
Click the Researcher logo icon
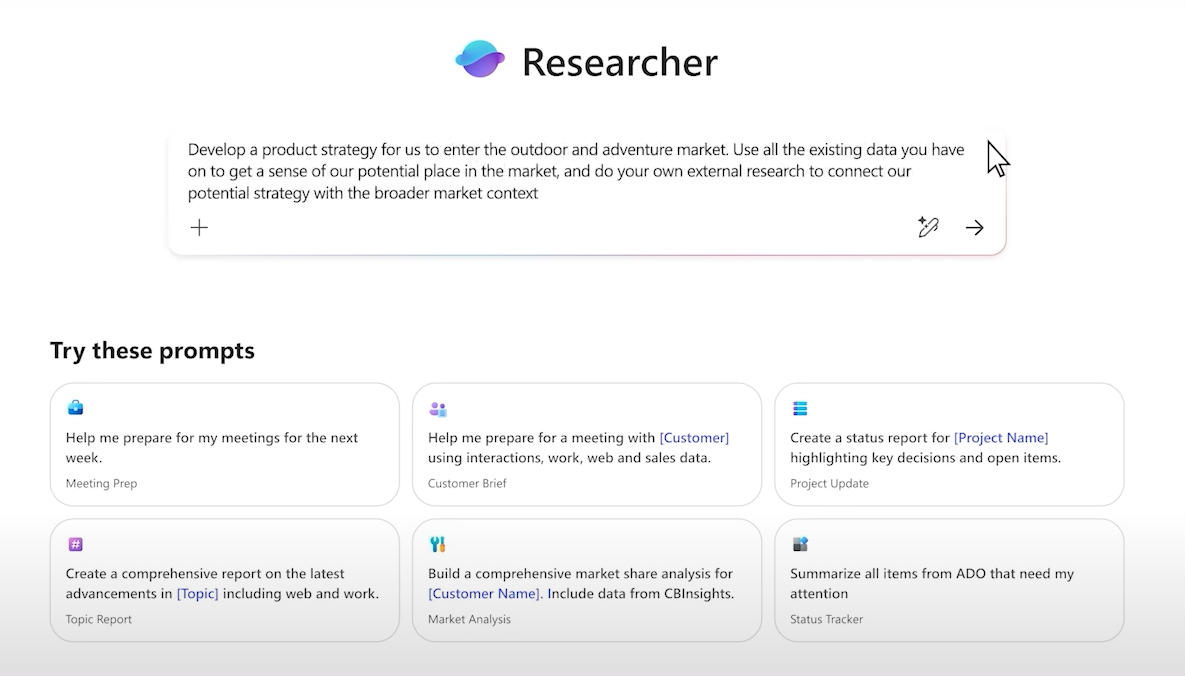(480, 59)
